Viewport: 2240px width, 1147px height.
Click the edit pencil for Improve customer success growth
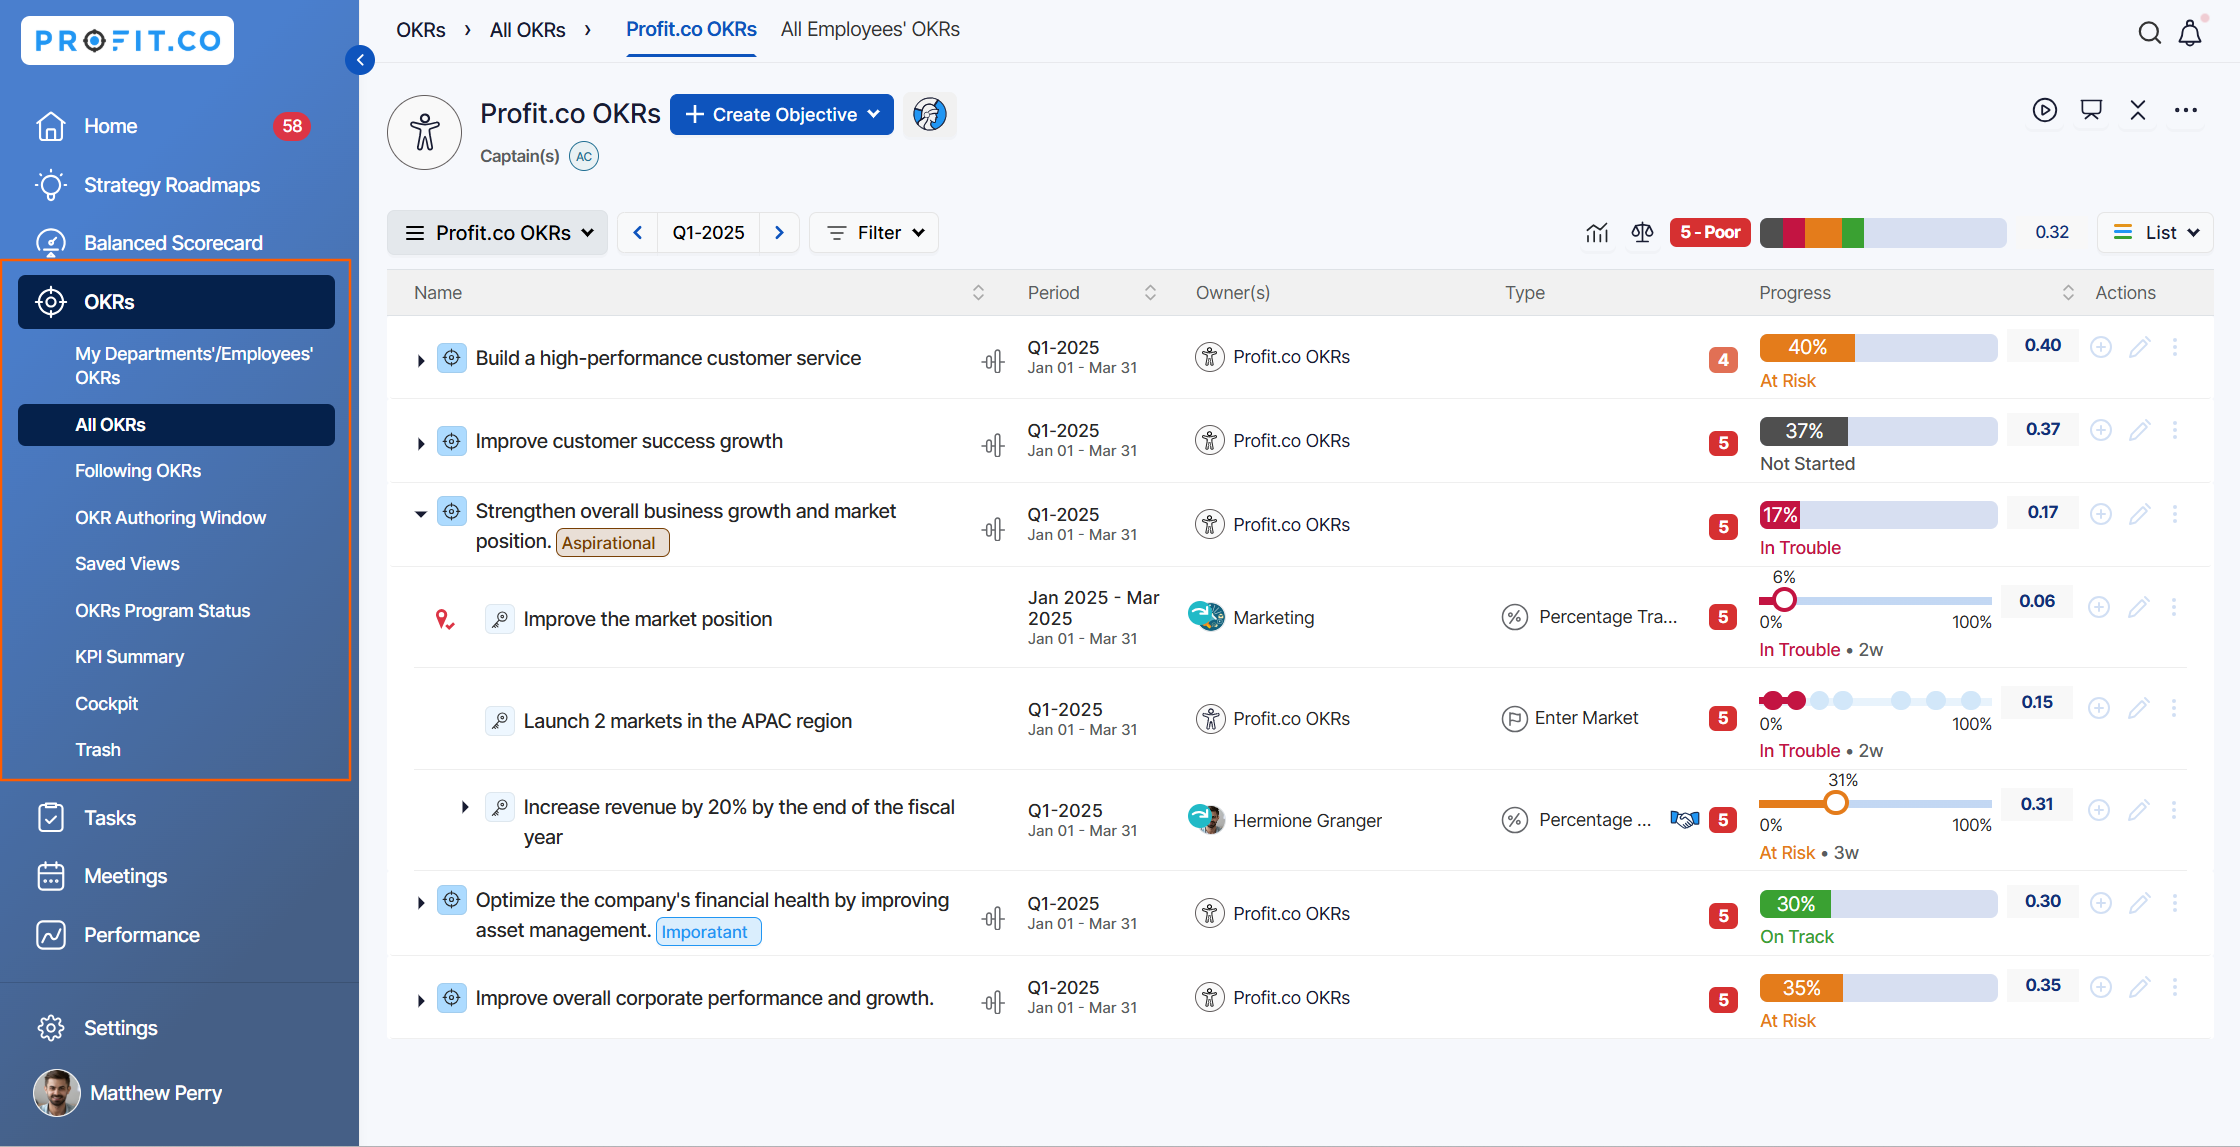coord(2139,430)
